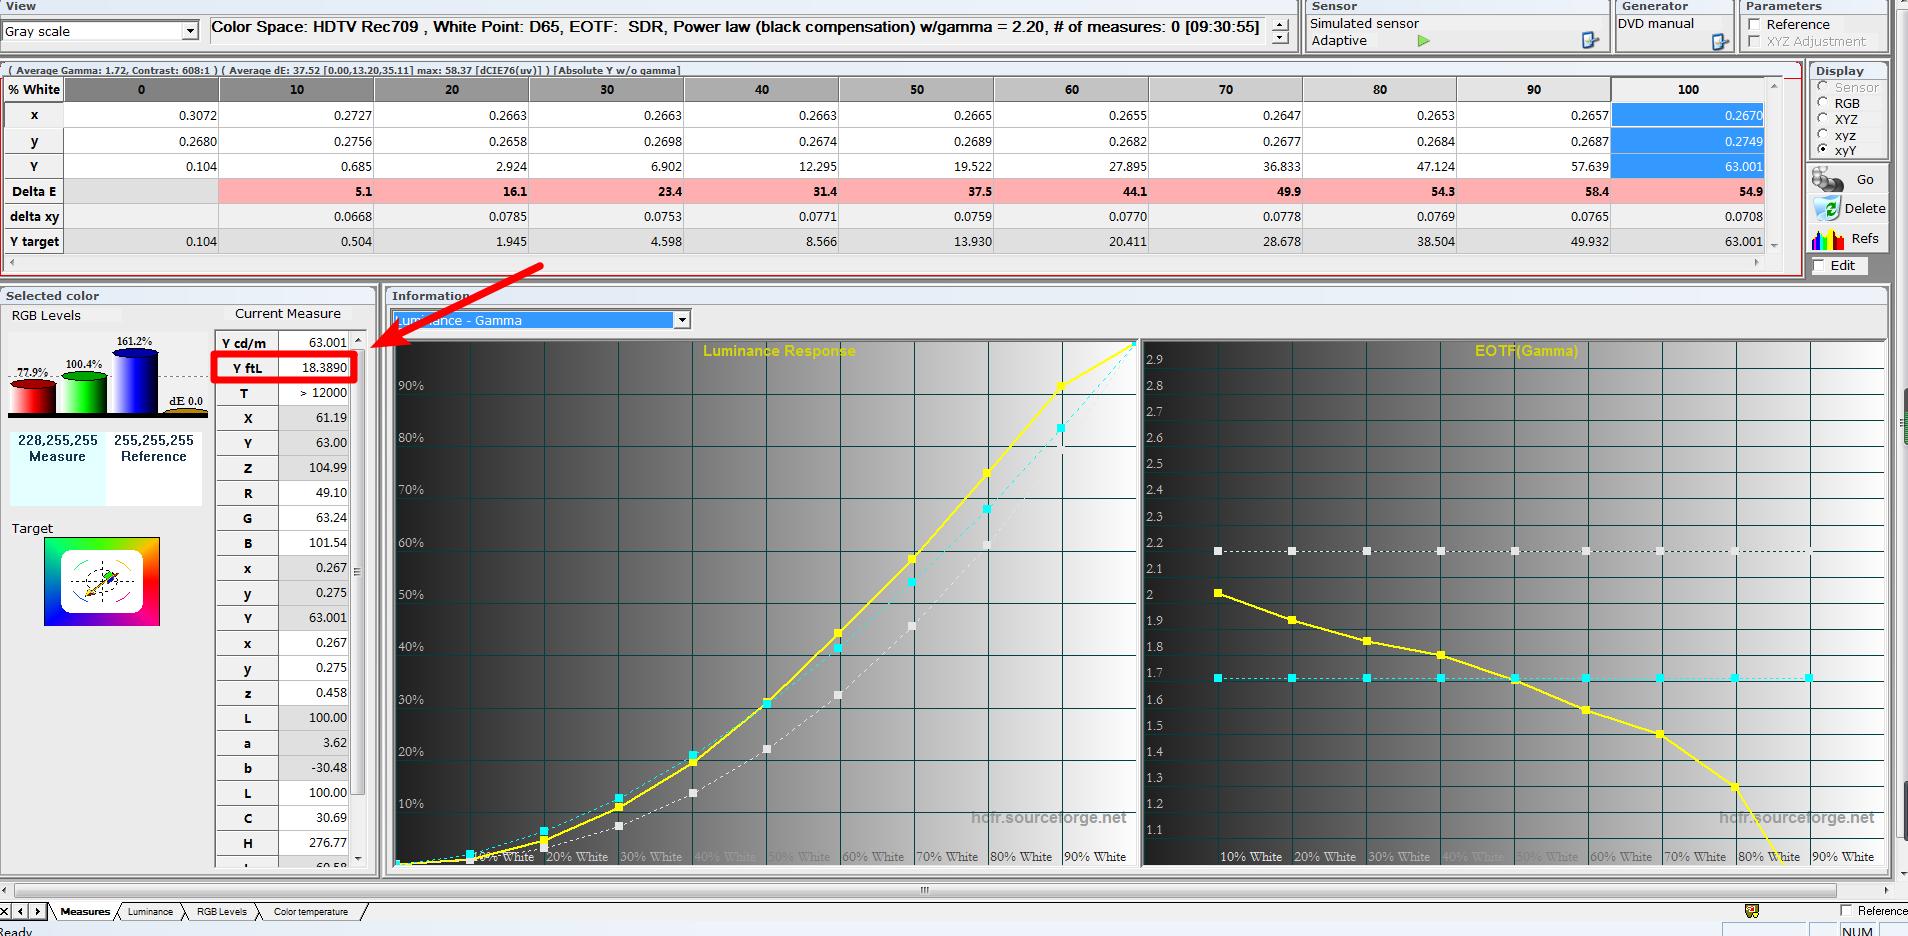Select the 0 % White column header
The width and height of the screenshot is (1908, 936).
141,90
